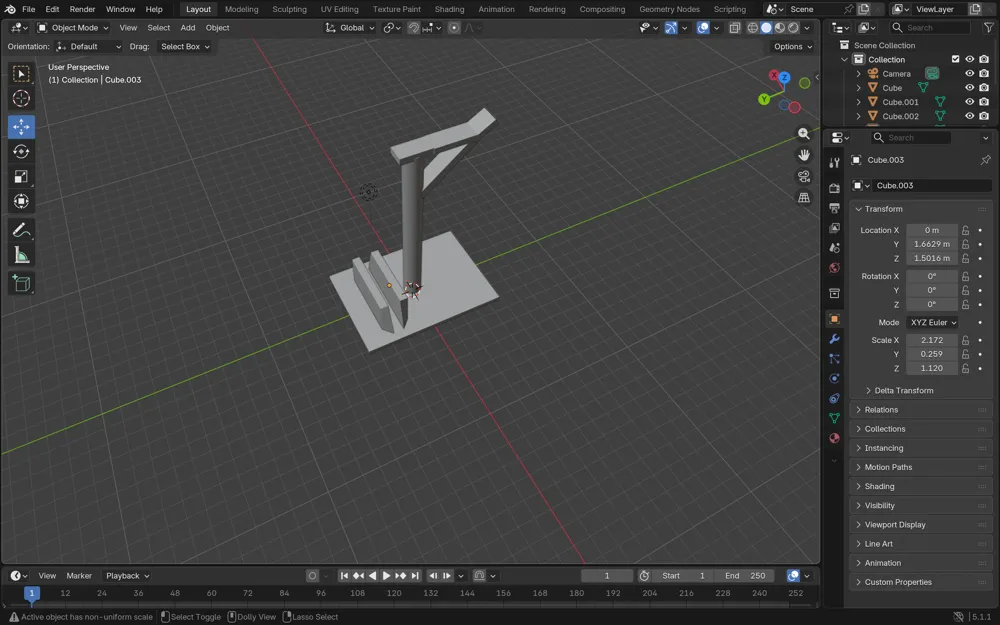Activate the Cursor tool
Image resolution: width=1000 pixels, height=625 pixels.
[x=21, y=98]
